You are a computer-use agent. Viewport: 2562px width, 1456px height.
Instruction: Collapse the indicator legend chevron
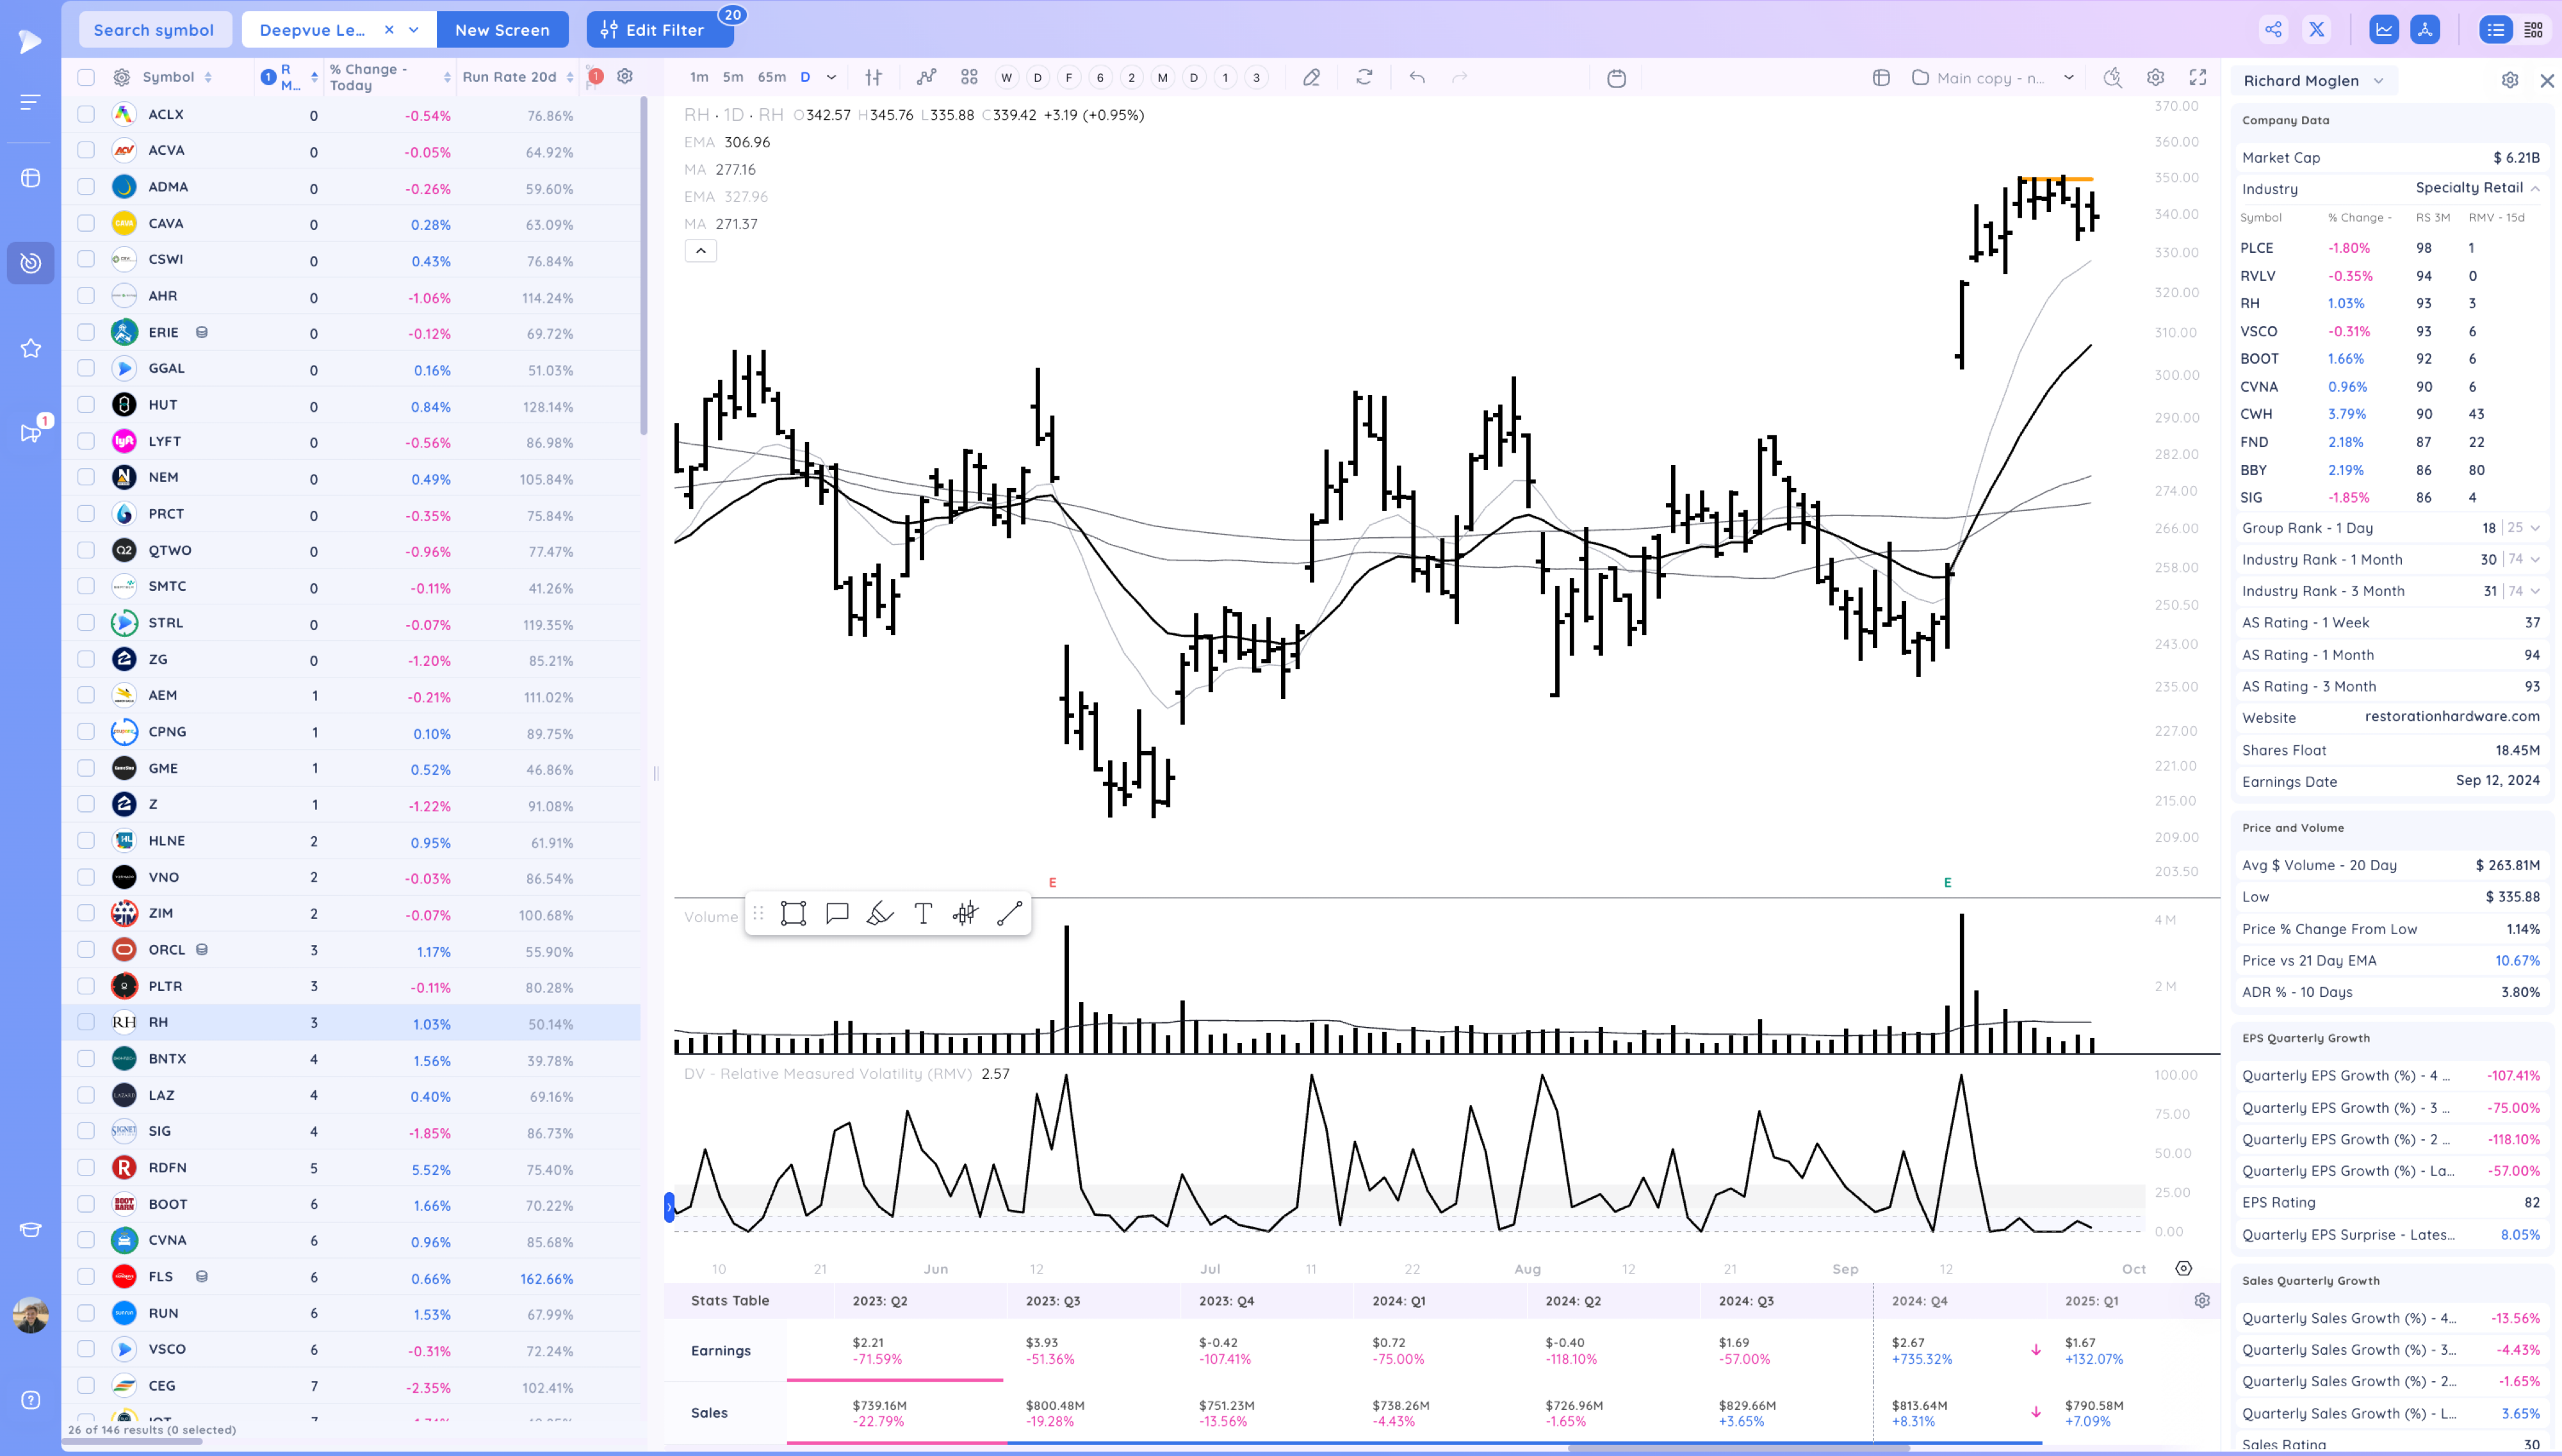point(700,251)
